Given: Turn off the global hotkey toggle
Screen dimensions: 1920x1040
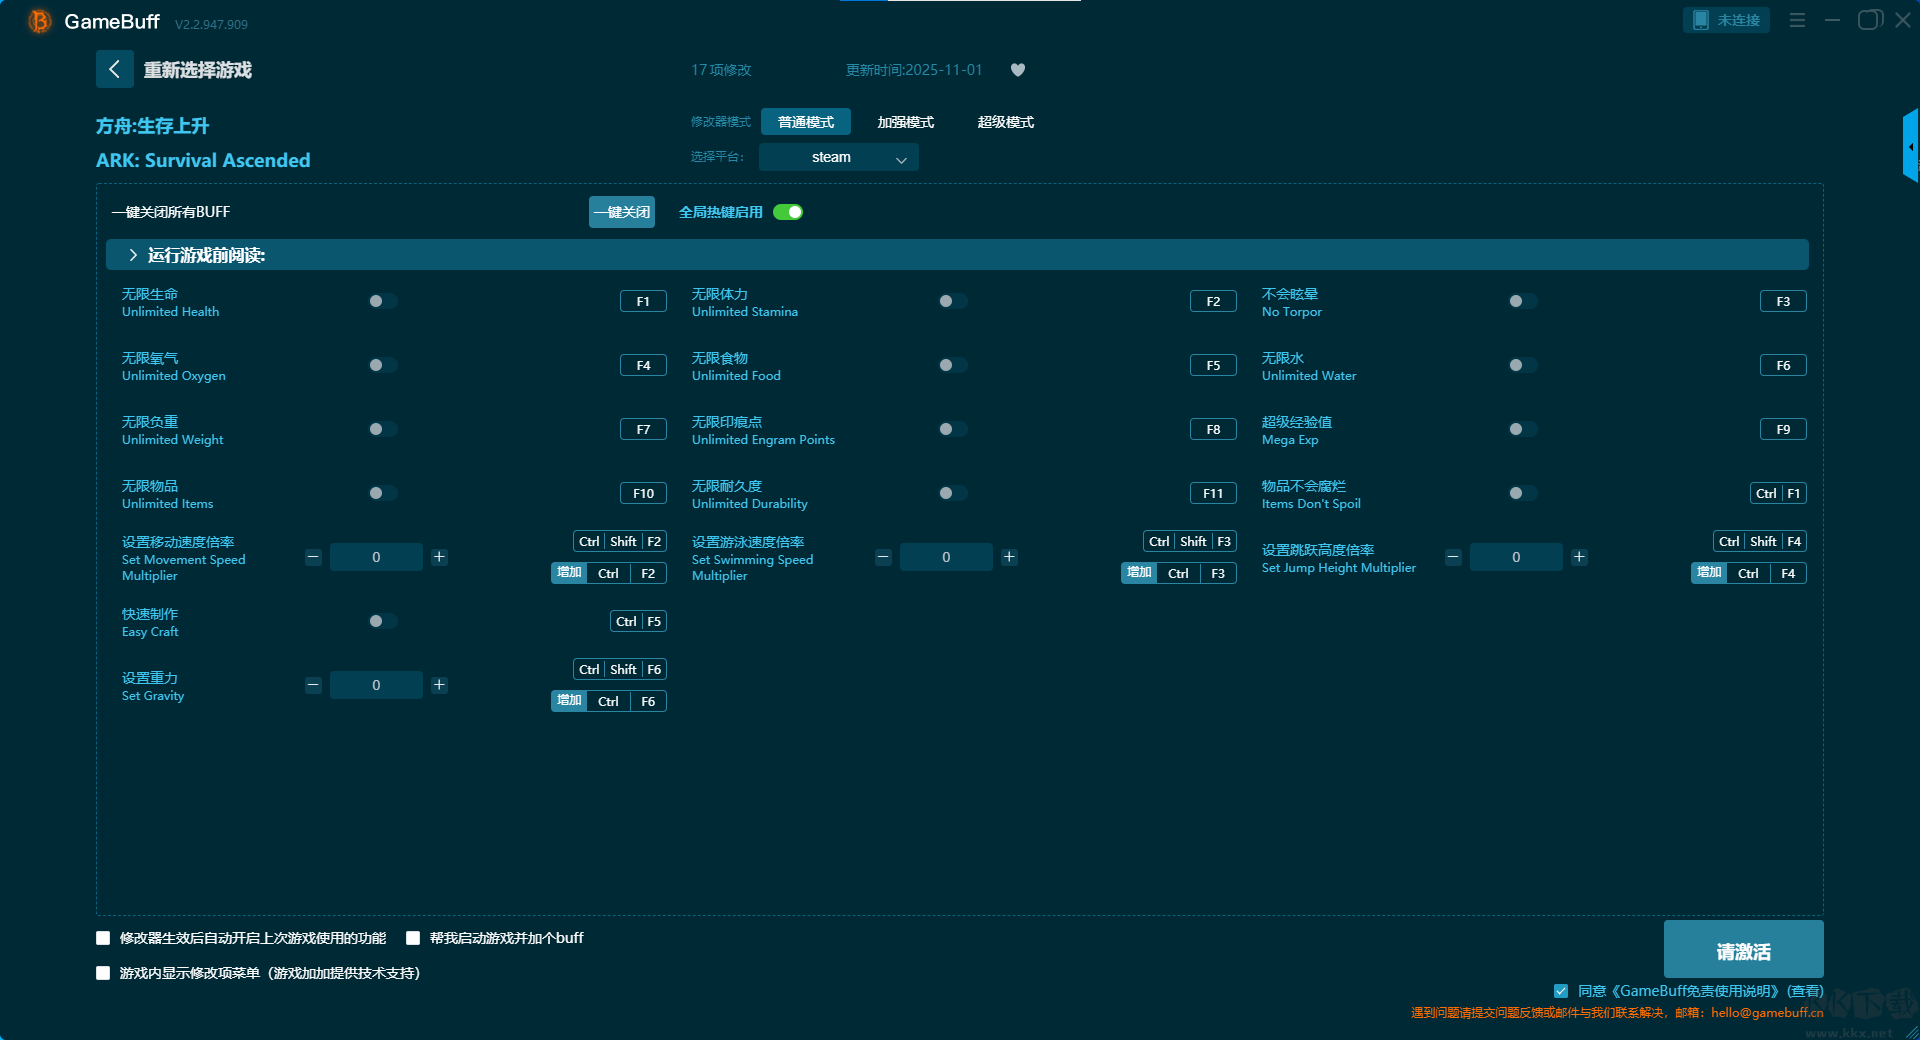Looking at the screenshot, I should (788, 212).
